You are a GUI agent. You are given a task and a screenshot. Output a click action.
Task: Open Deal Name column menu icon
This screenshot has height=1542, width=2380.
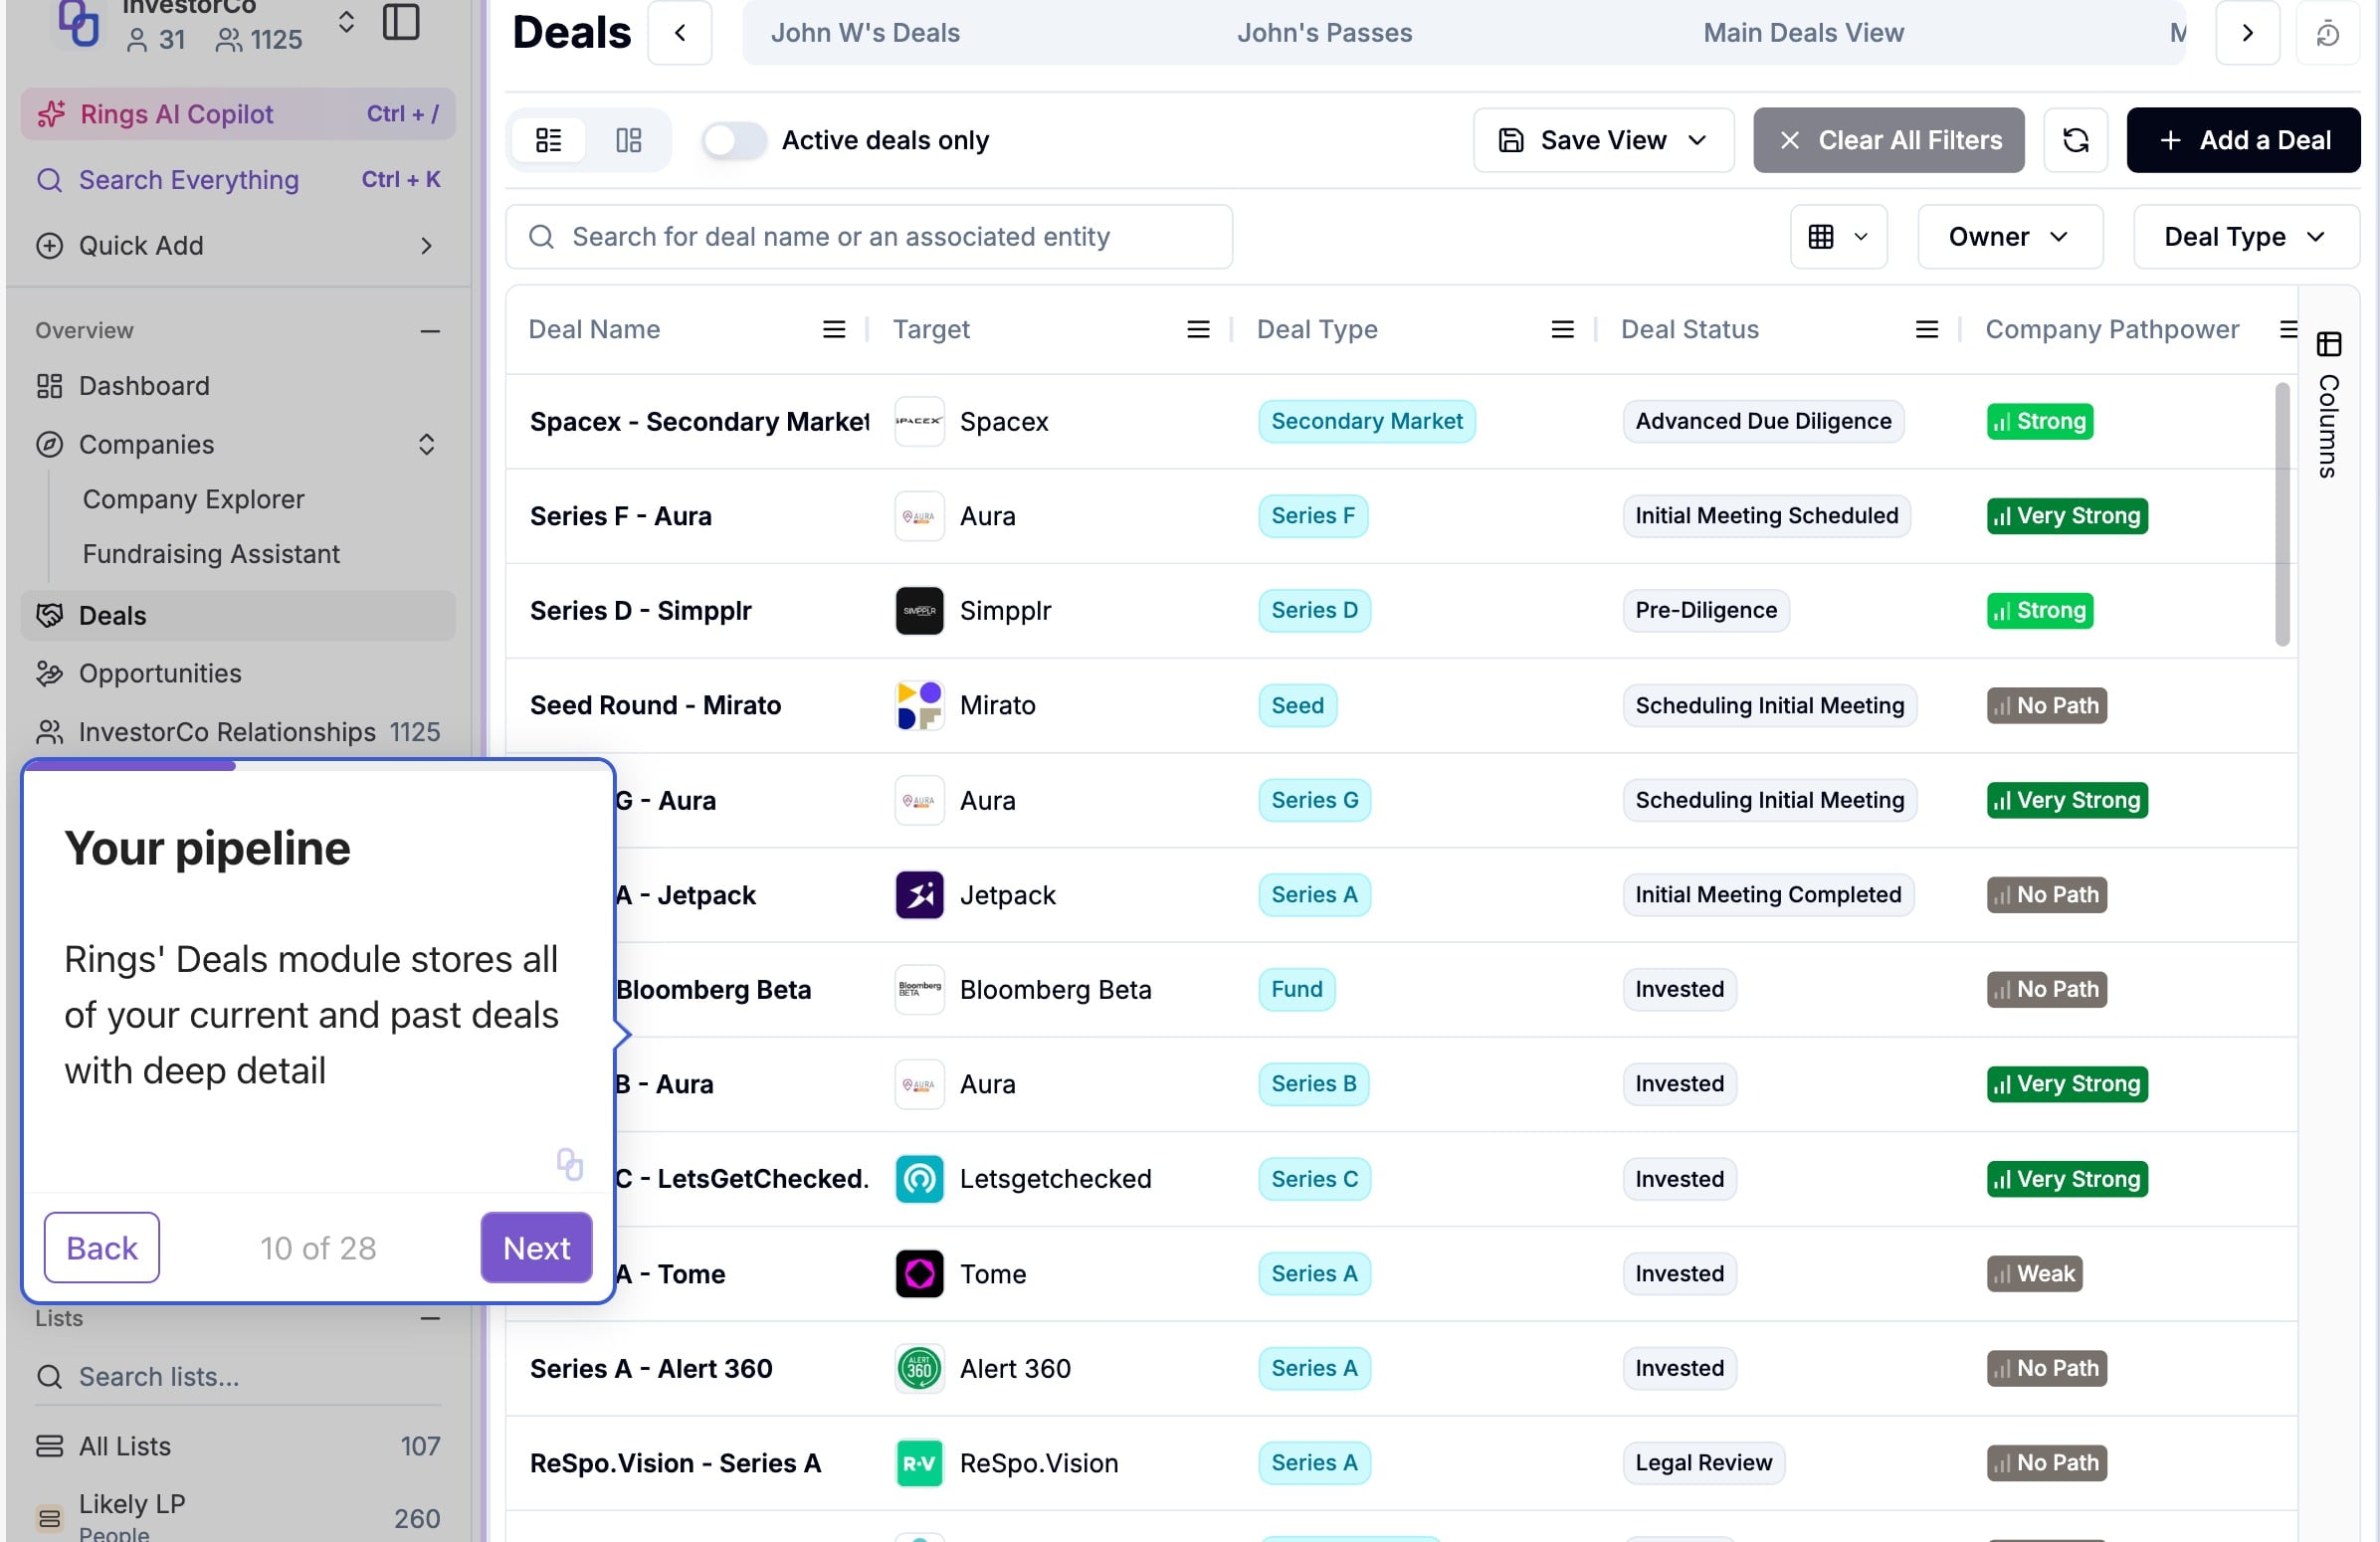point(833,329)
